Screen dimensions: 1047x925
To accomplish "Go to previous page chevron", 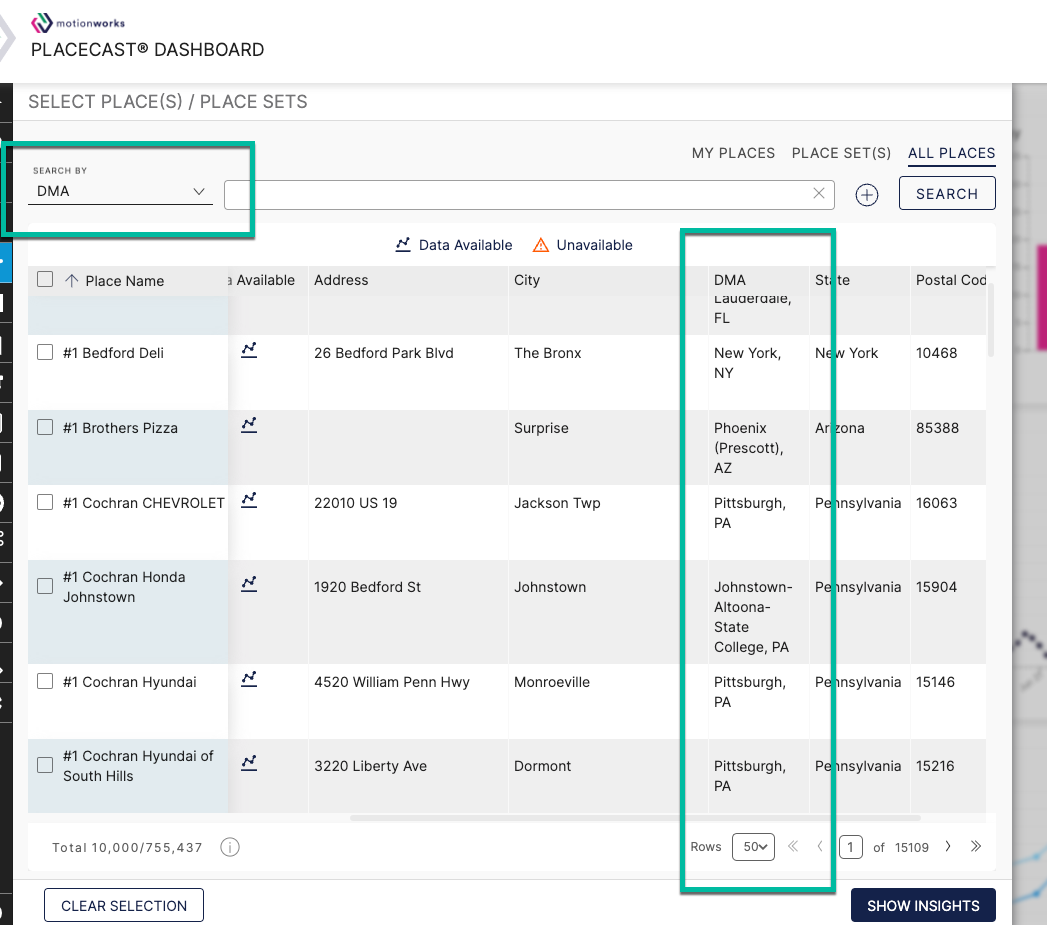I will [x=820, y=847].
